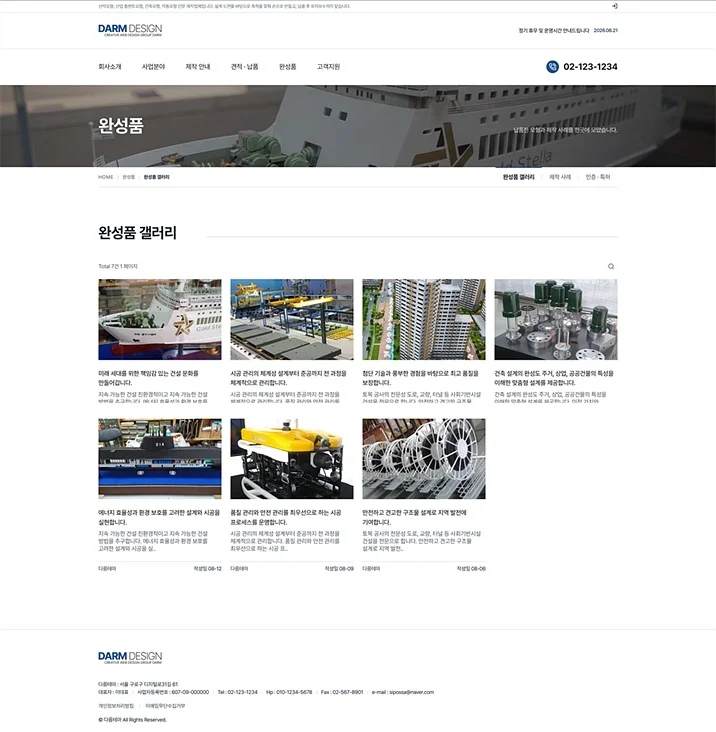The image size is (716, 732).
Task: Click the 완성품 갤러리 page heading
Action: 138,232
